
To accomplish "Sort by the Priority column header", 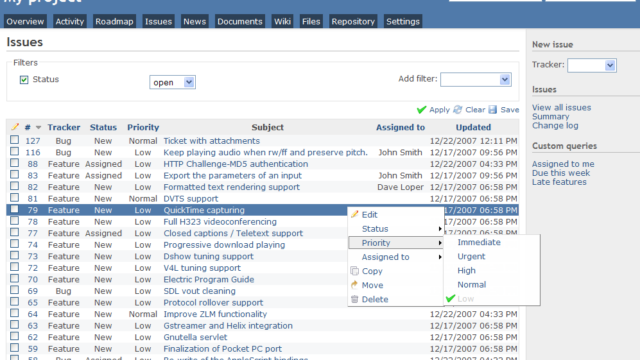I will point(143,127).
